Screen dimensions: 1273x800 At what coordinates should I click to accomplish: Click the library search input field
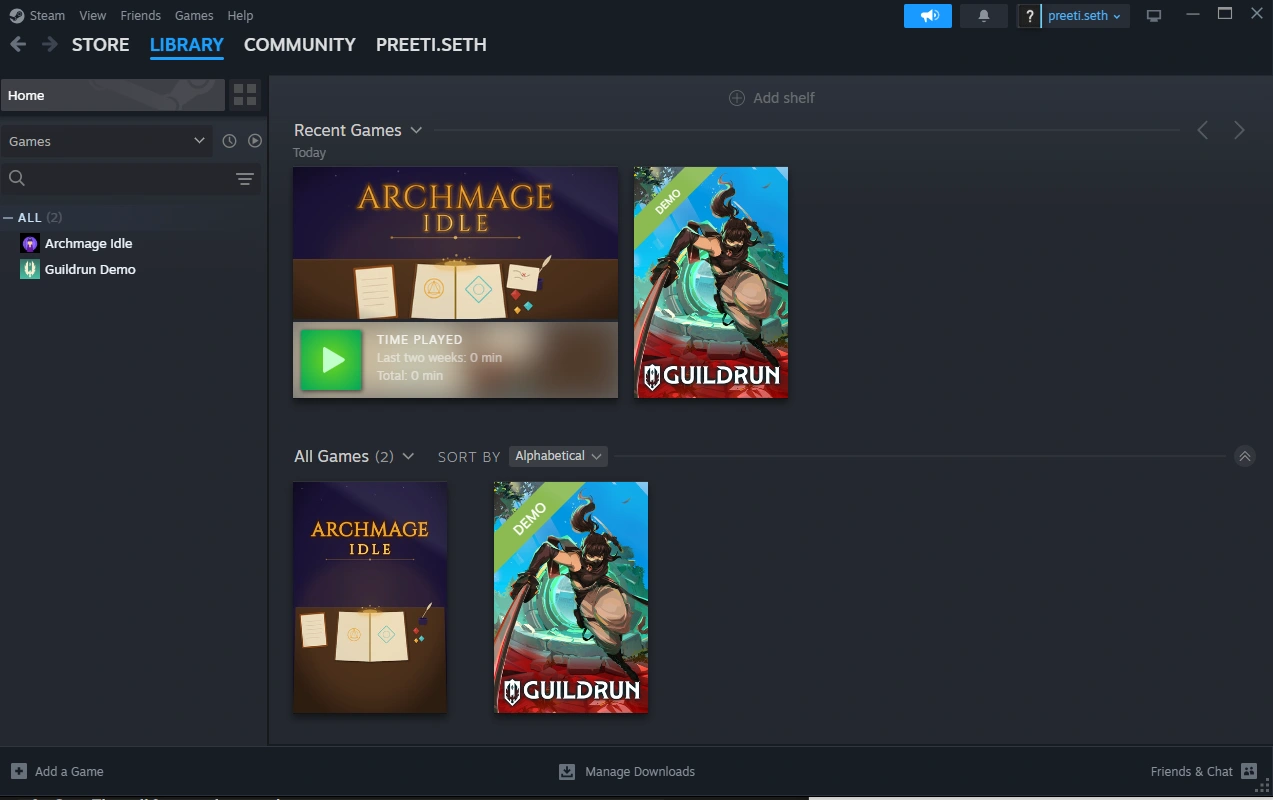coord(130,179)
